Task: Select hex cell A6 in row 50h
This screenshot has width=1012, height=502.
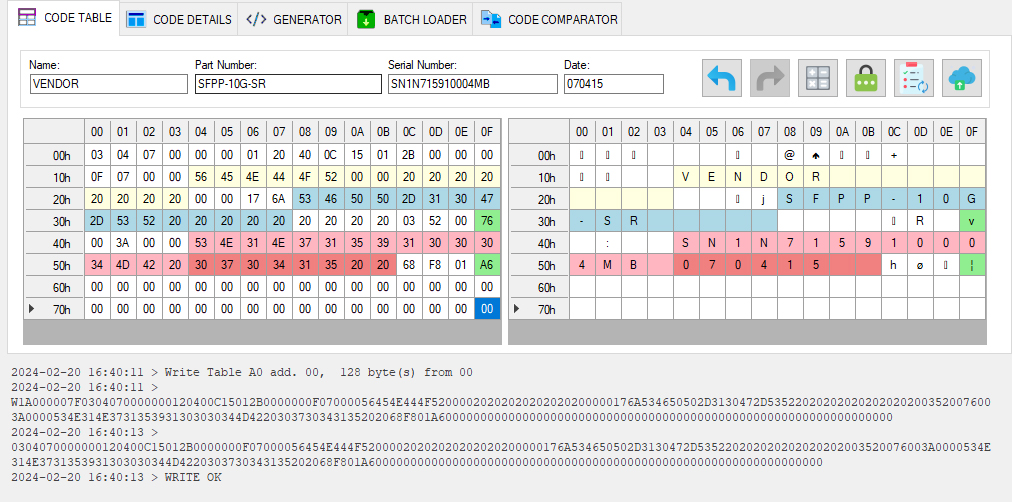Action: point(487,265)
